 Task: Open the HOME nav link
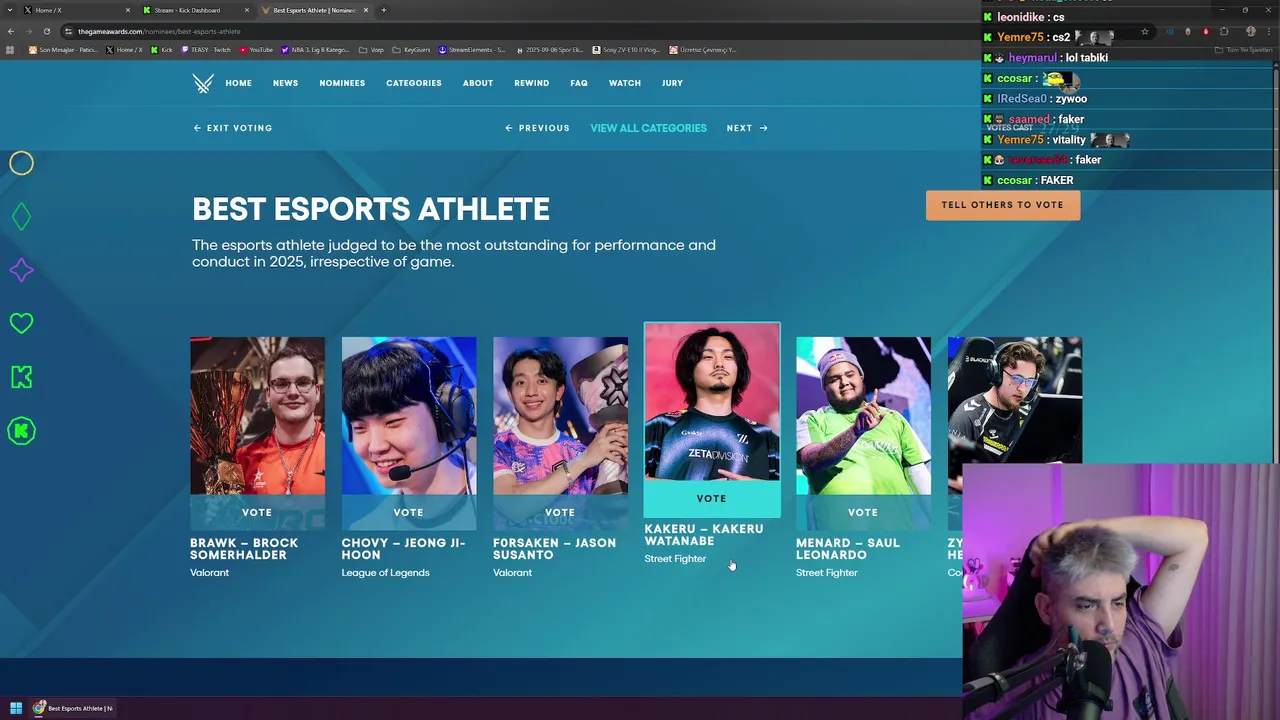click(238, 83)
